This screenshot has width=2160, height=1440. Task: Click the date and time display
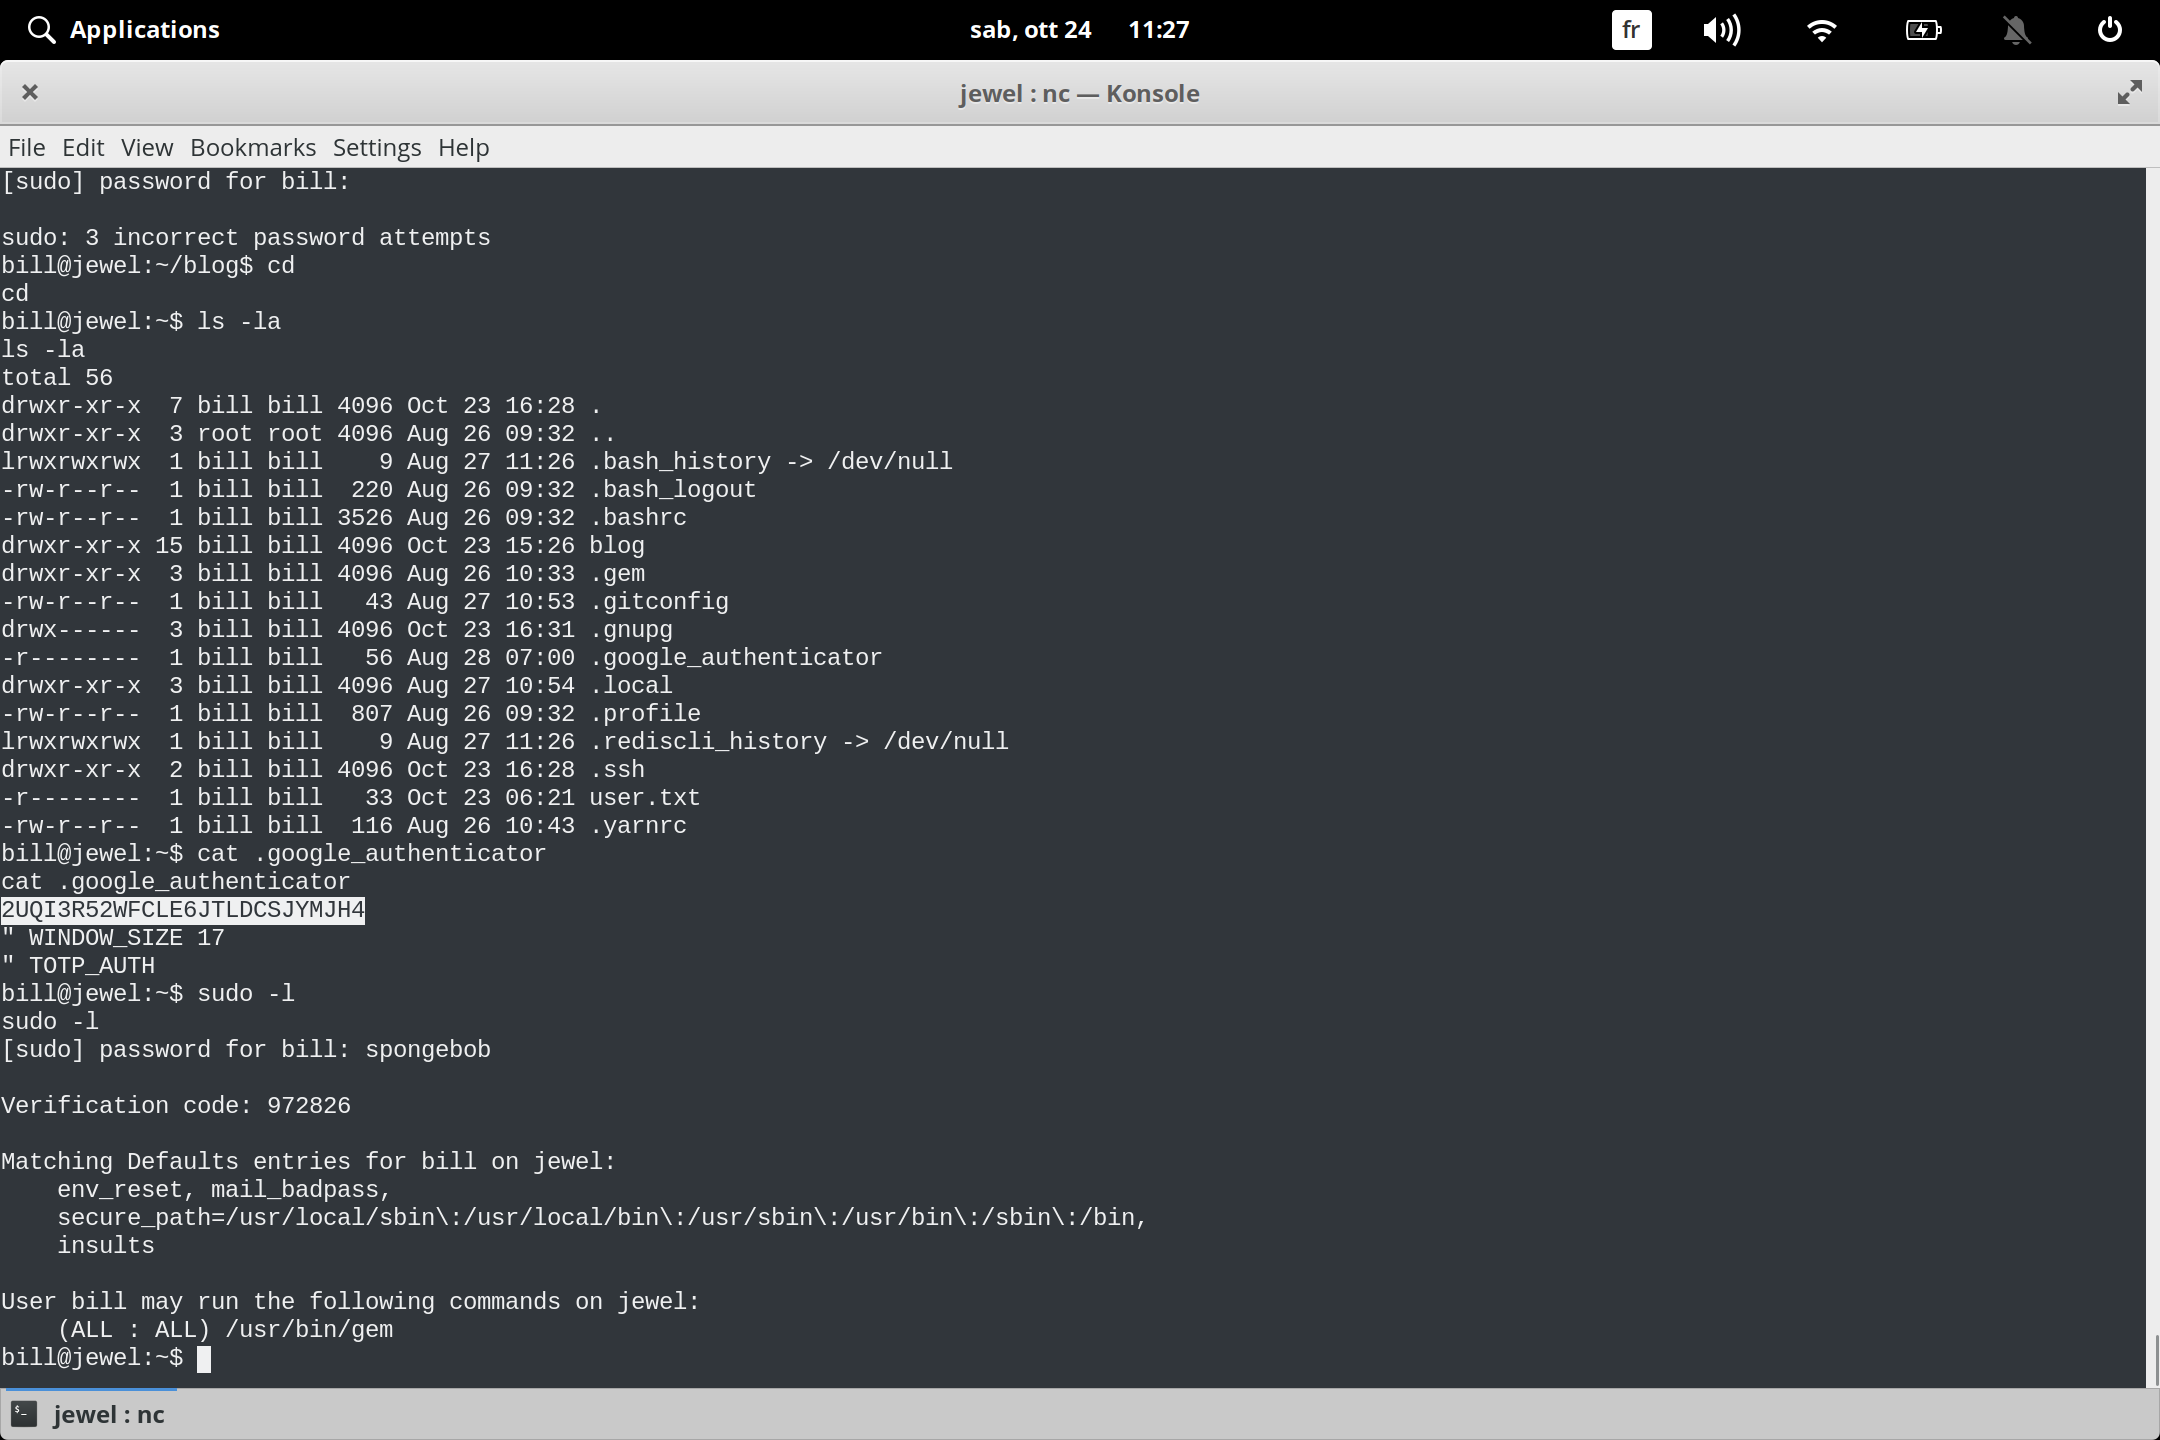pyautogui.click(x=1078, y=29)
